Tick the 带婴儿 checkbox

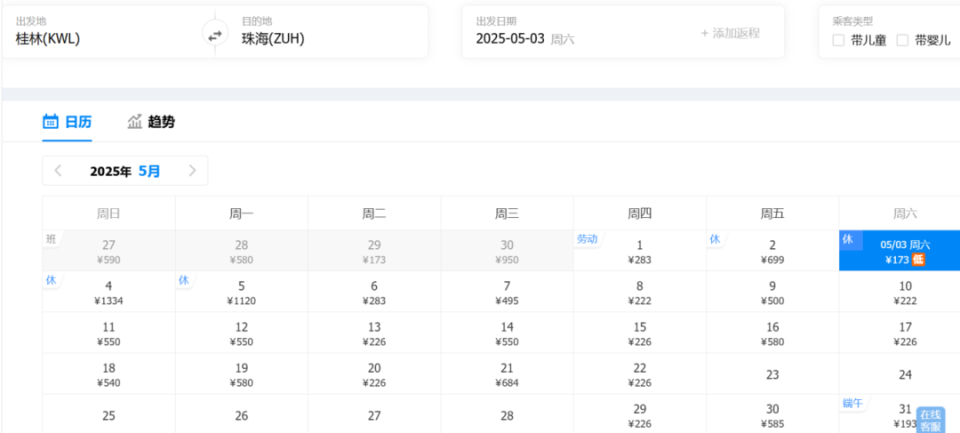902,41
